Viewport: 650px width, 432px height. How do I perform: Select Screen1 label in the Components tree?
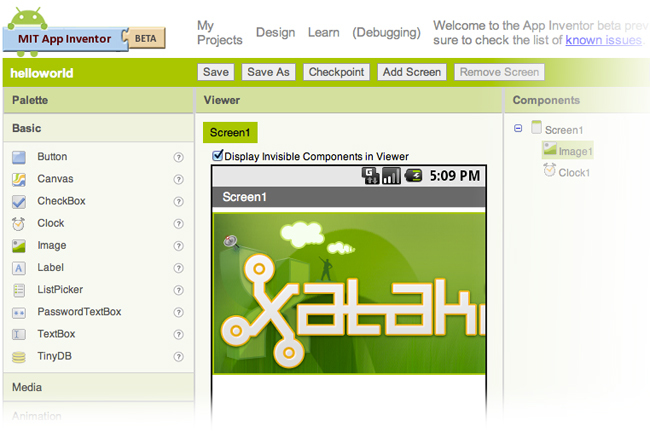[x=564, y=130]
